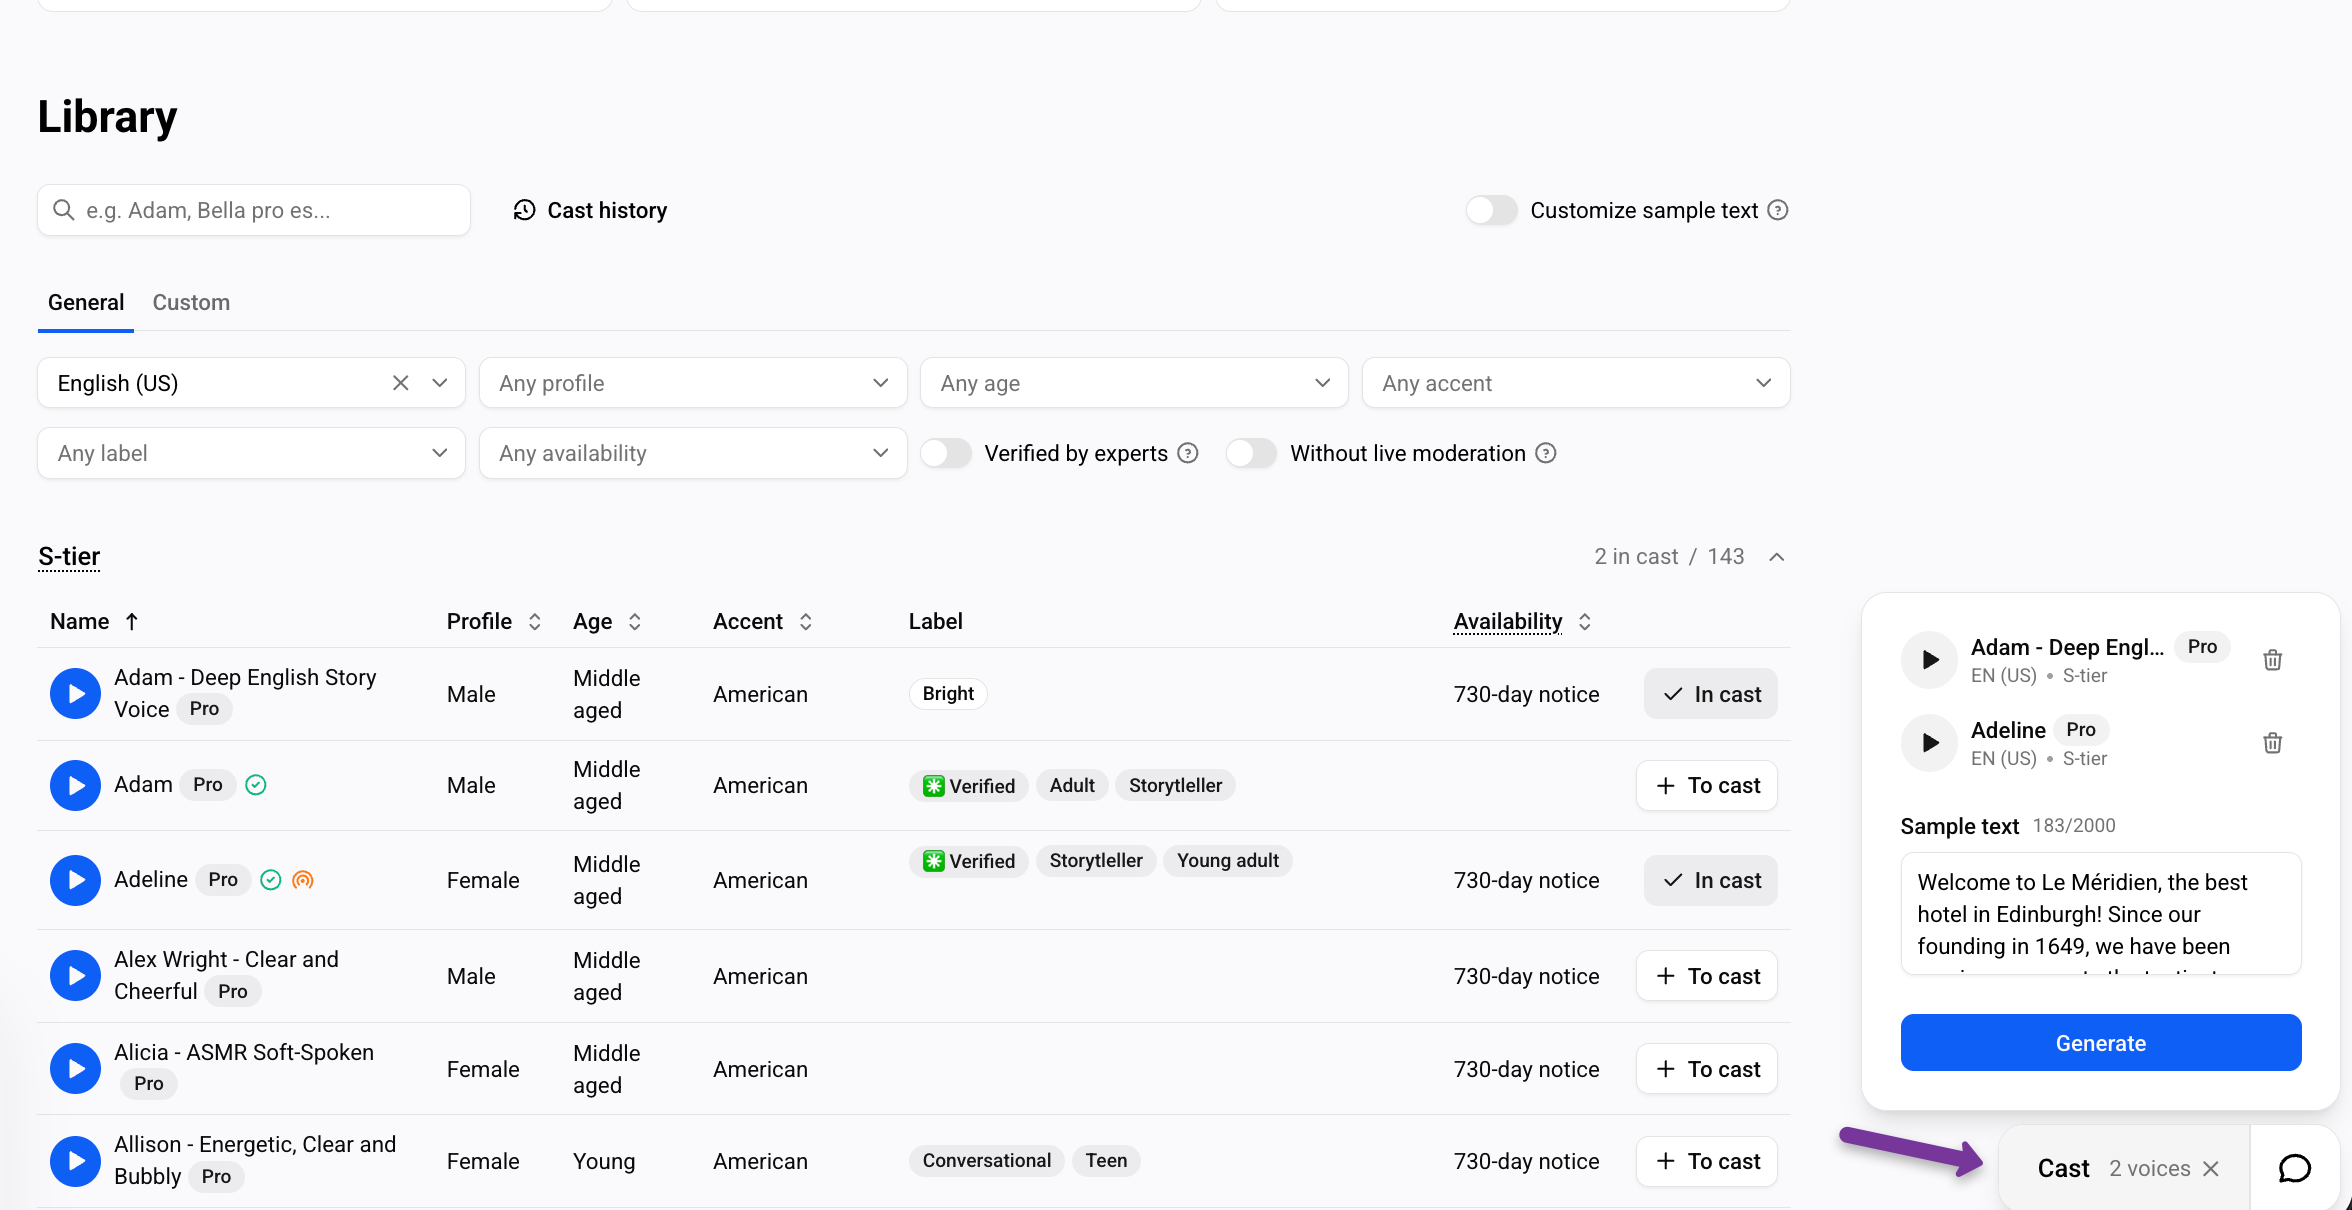Screen dimensions: 2352x1210
Task: Sort the table by Profile
Action: (x=535, y=621)
